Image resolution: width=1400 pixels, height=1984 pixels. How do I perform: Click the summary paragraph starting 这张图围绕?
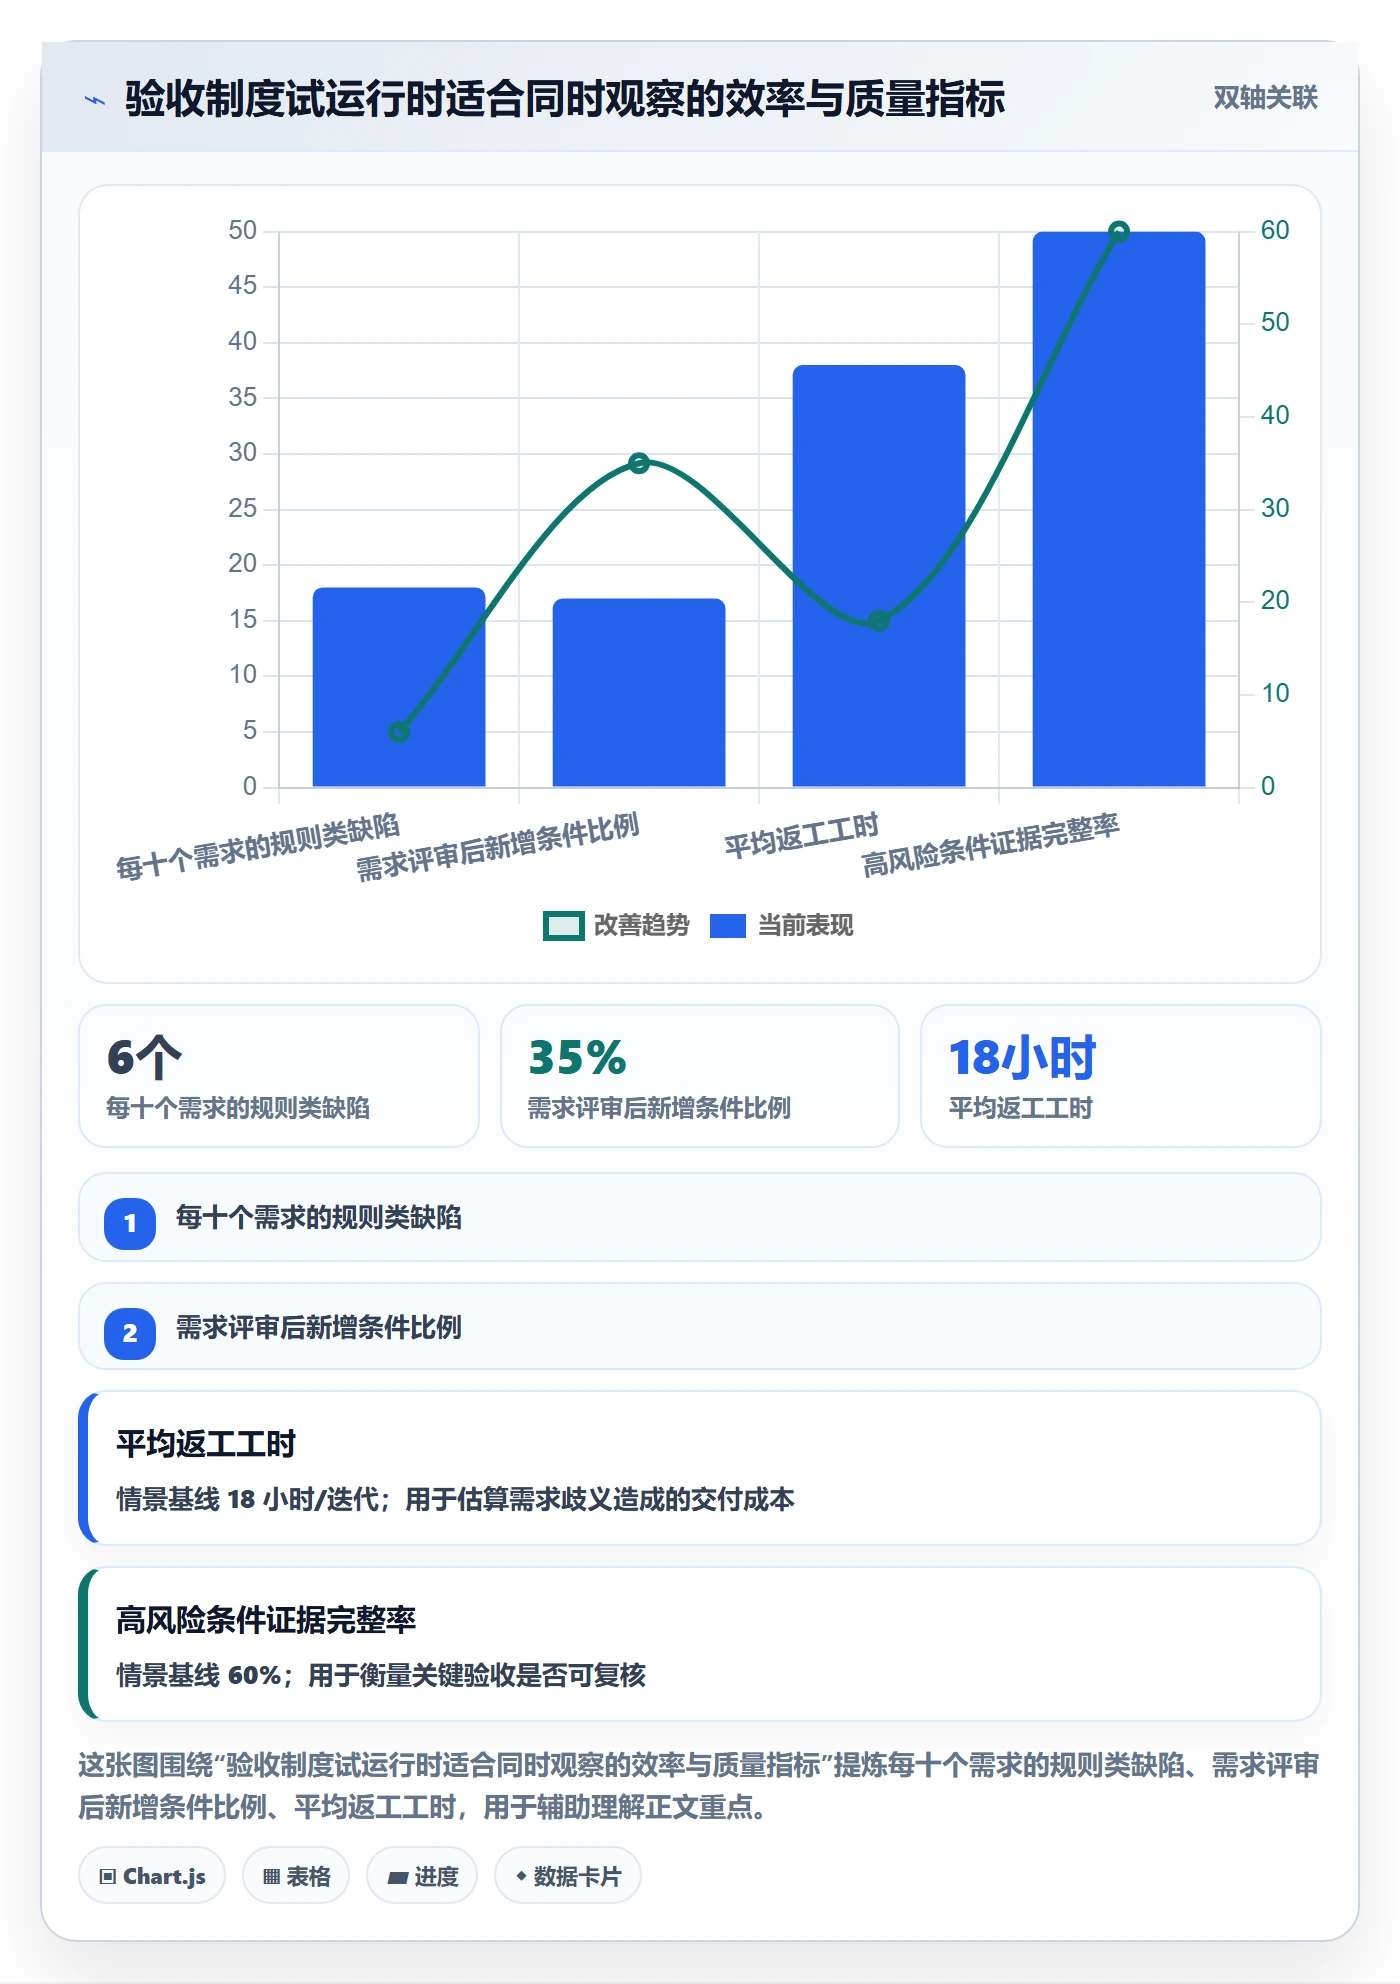(699, 1786)
